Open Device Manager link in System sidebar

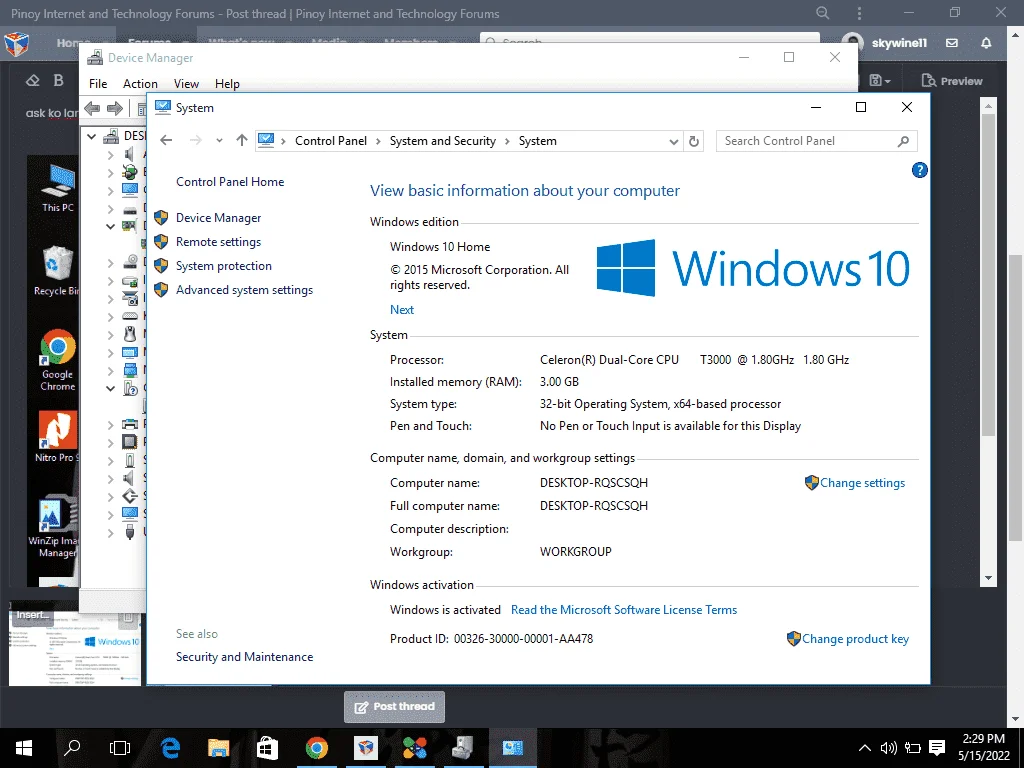218,217
